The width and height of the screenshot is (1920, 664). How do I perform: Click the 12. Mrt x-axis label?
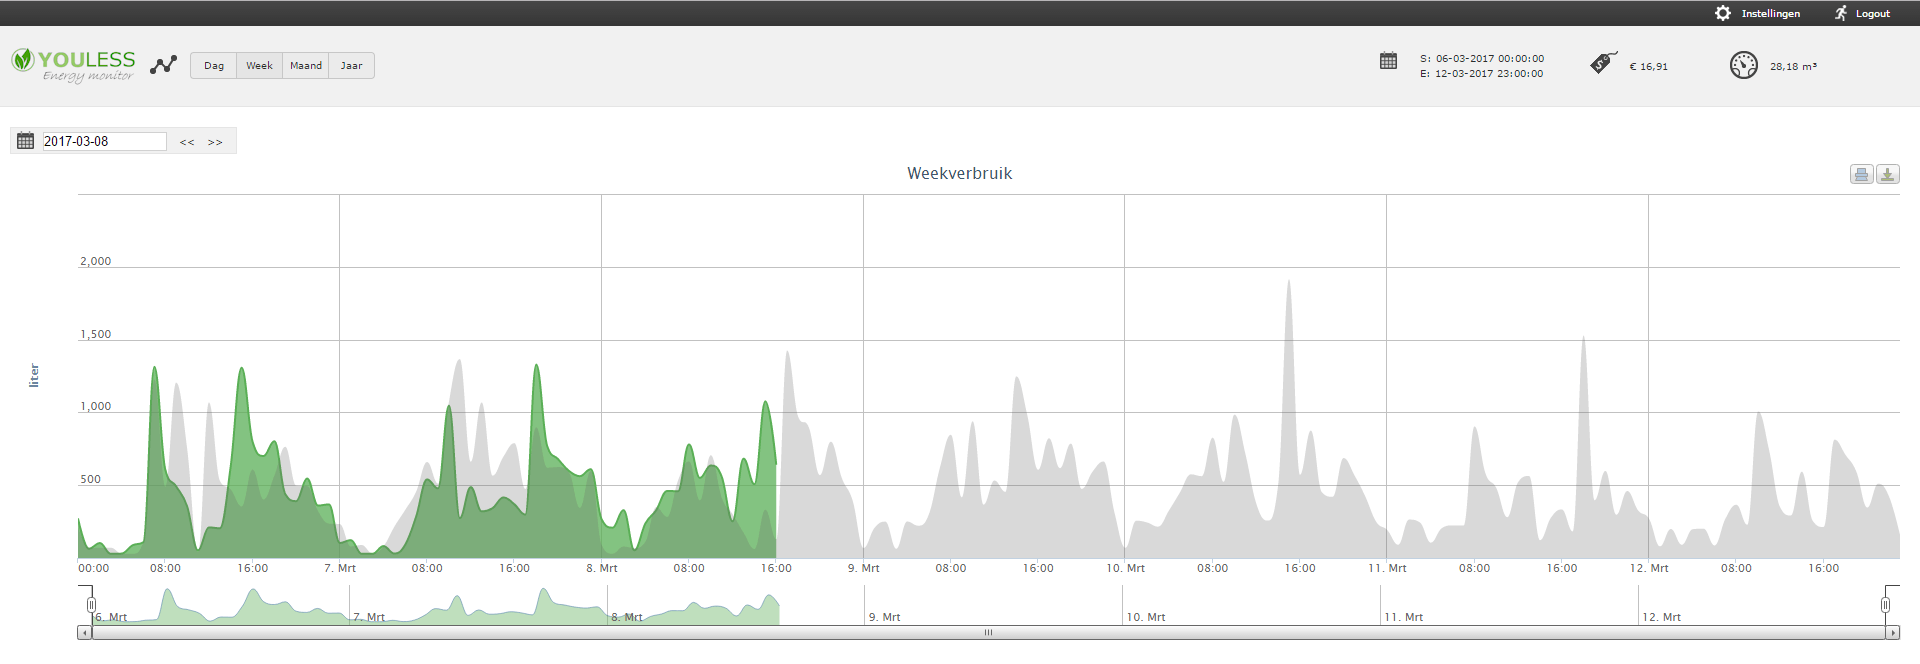pos(1649,568)
